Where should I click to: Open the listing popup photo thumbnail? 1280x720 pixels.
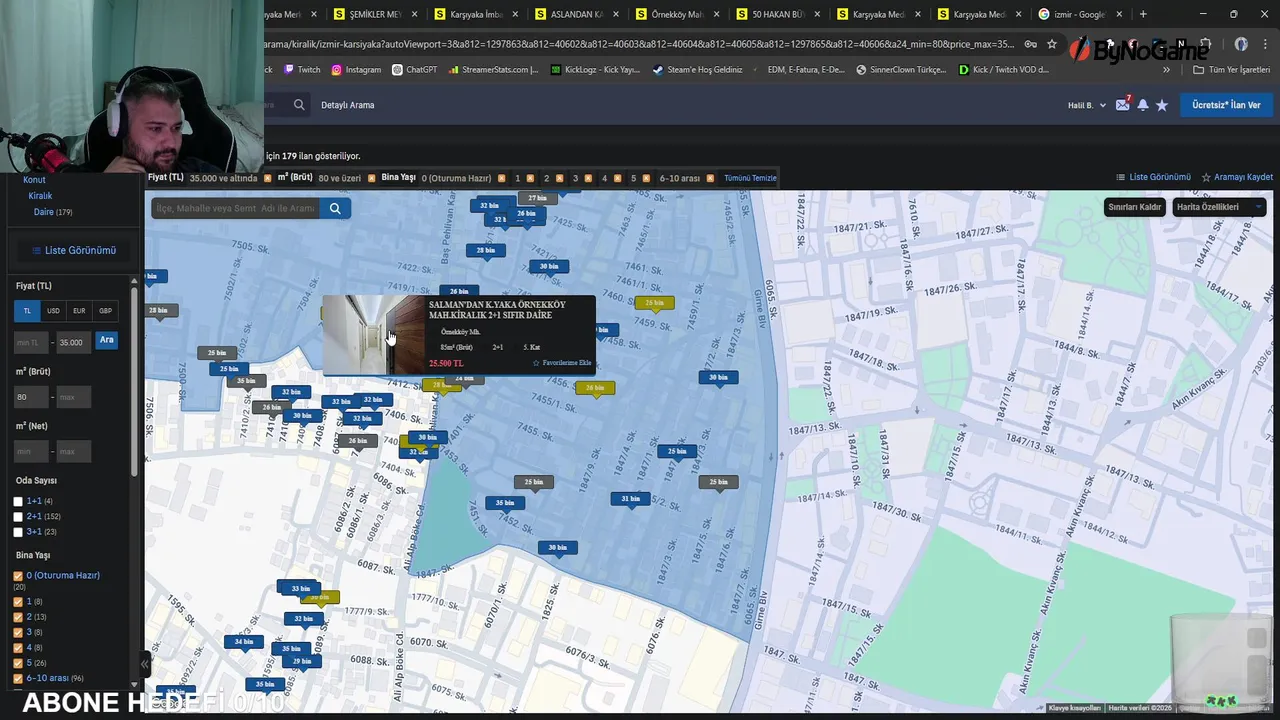374,335
